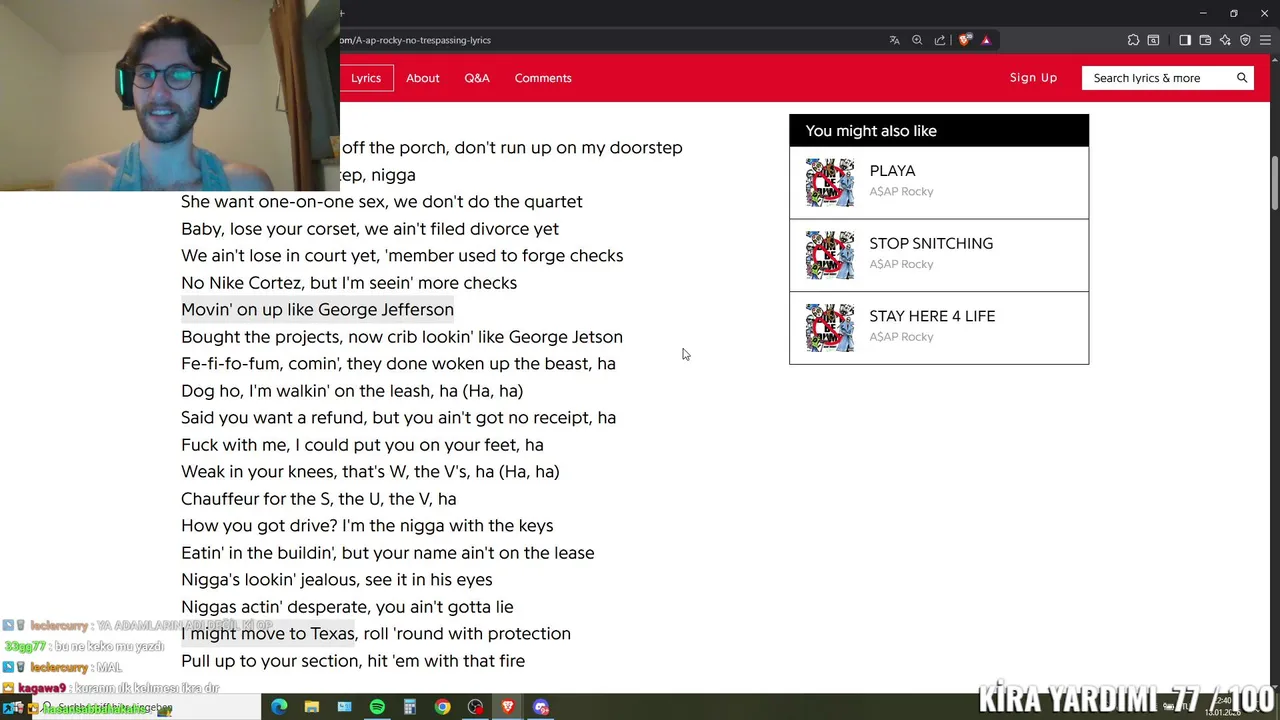Click A$AP Rocky artist name under PLAYA
Image resolution: width=1280 pixels, height=720 pixels.
[x=901, y=191]
